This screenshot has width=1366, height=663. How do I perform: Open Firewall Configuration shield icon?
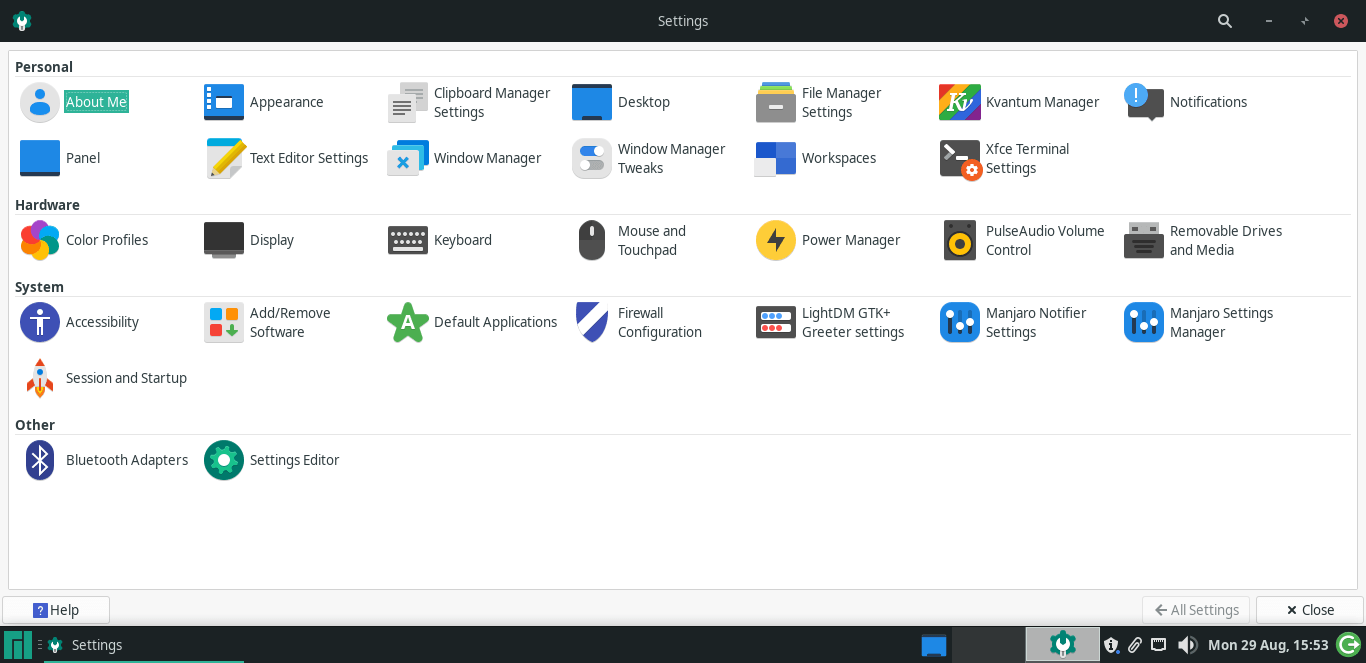pos(592,322)
